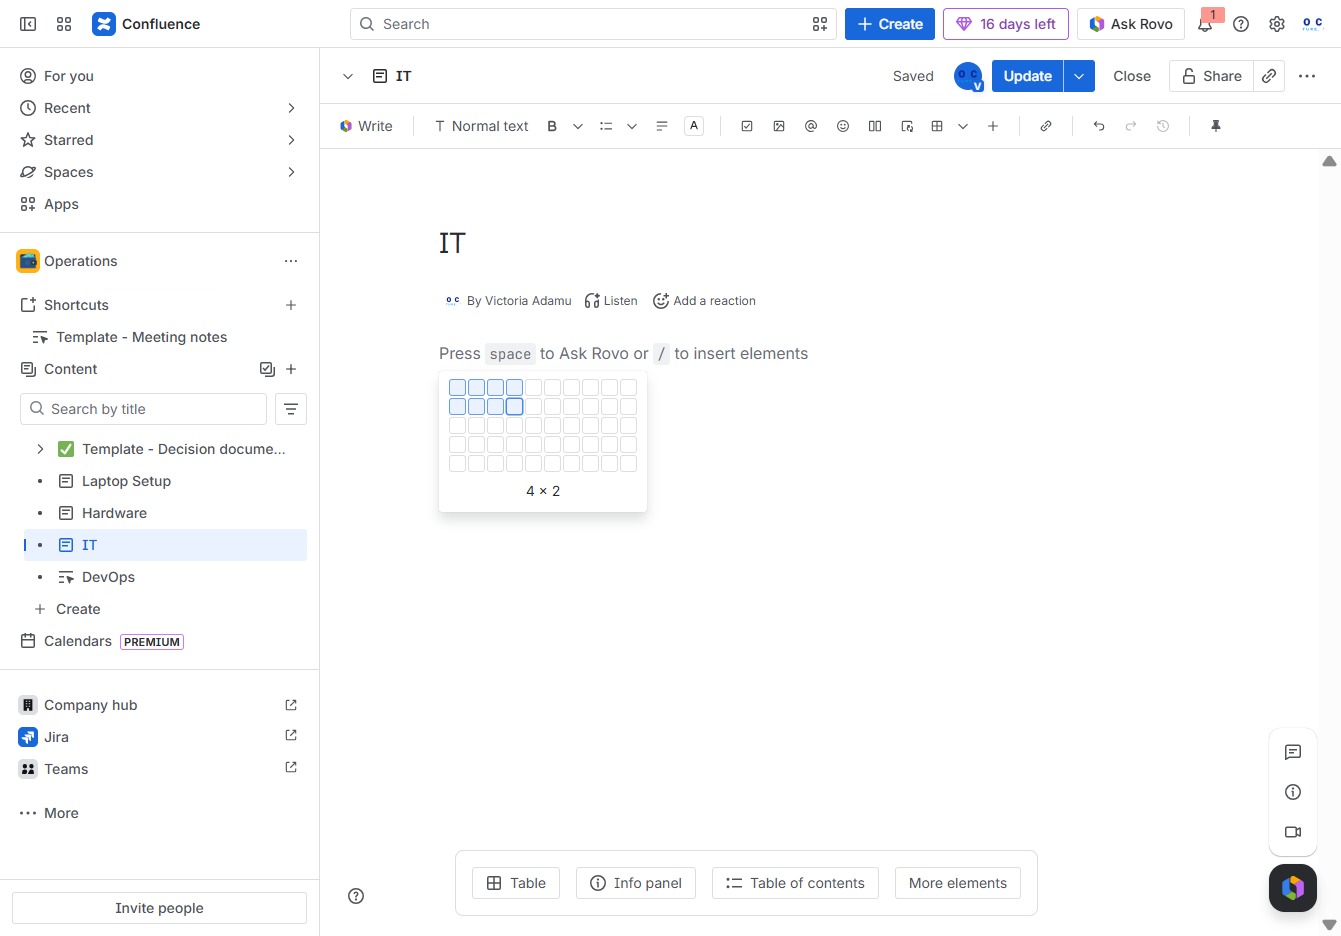
Task: Copy the page link
Action: click(1269, 76)
